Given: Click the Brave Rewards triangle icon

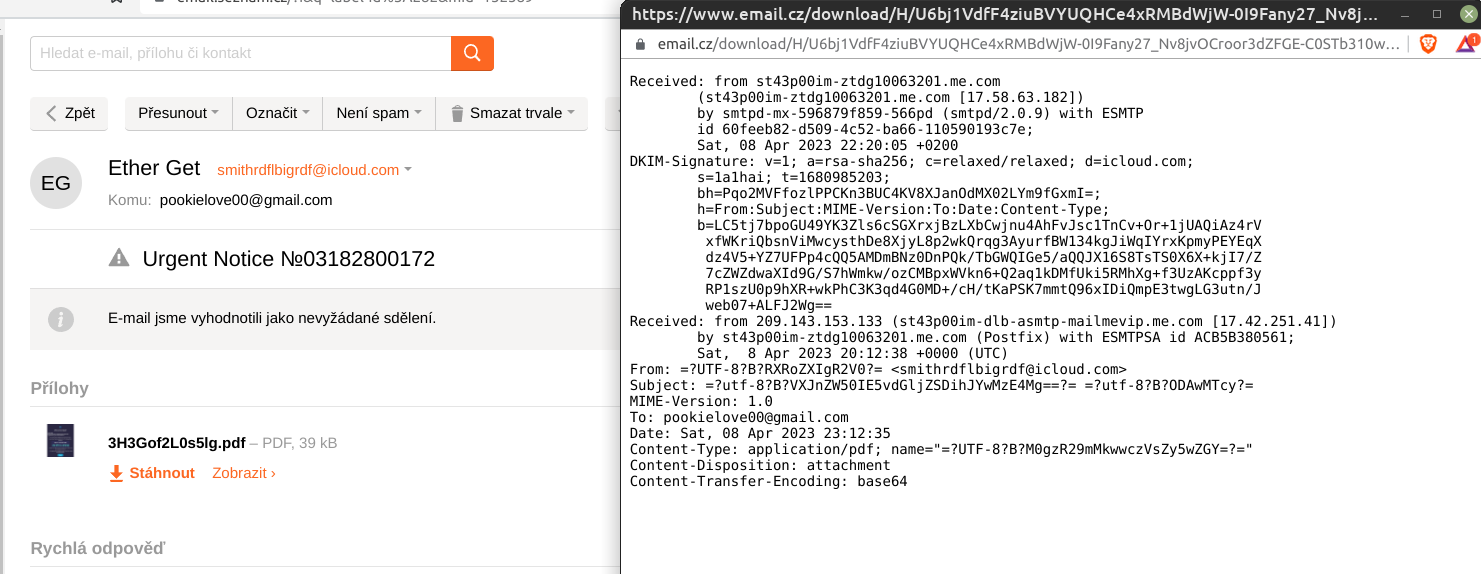Looking at the screenshot, I should [x=1465, y=44].
